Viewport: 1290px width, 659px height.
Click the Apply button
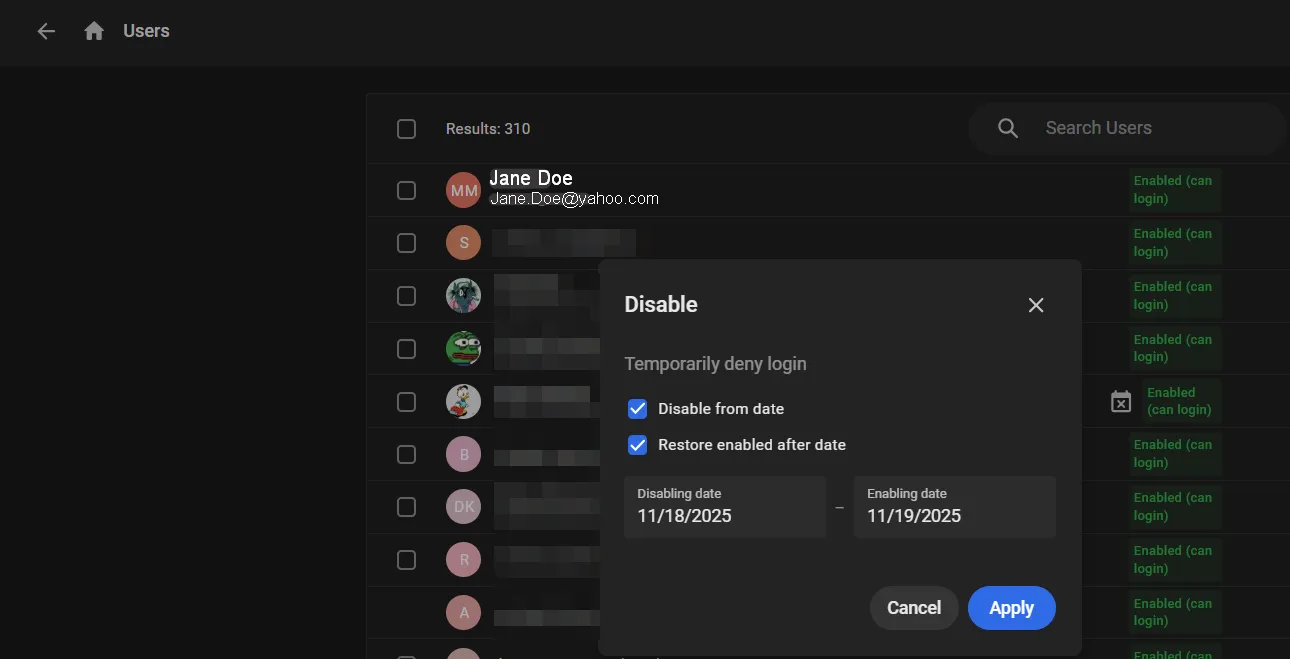click(x=1012, y=608)
